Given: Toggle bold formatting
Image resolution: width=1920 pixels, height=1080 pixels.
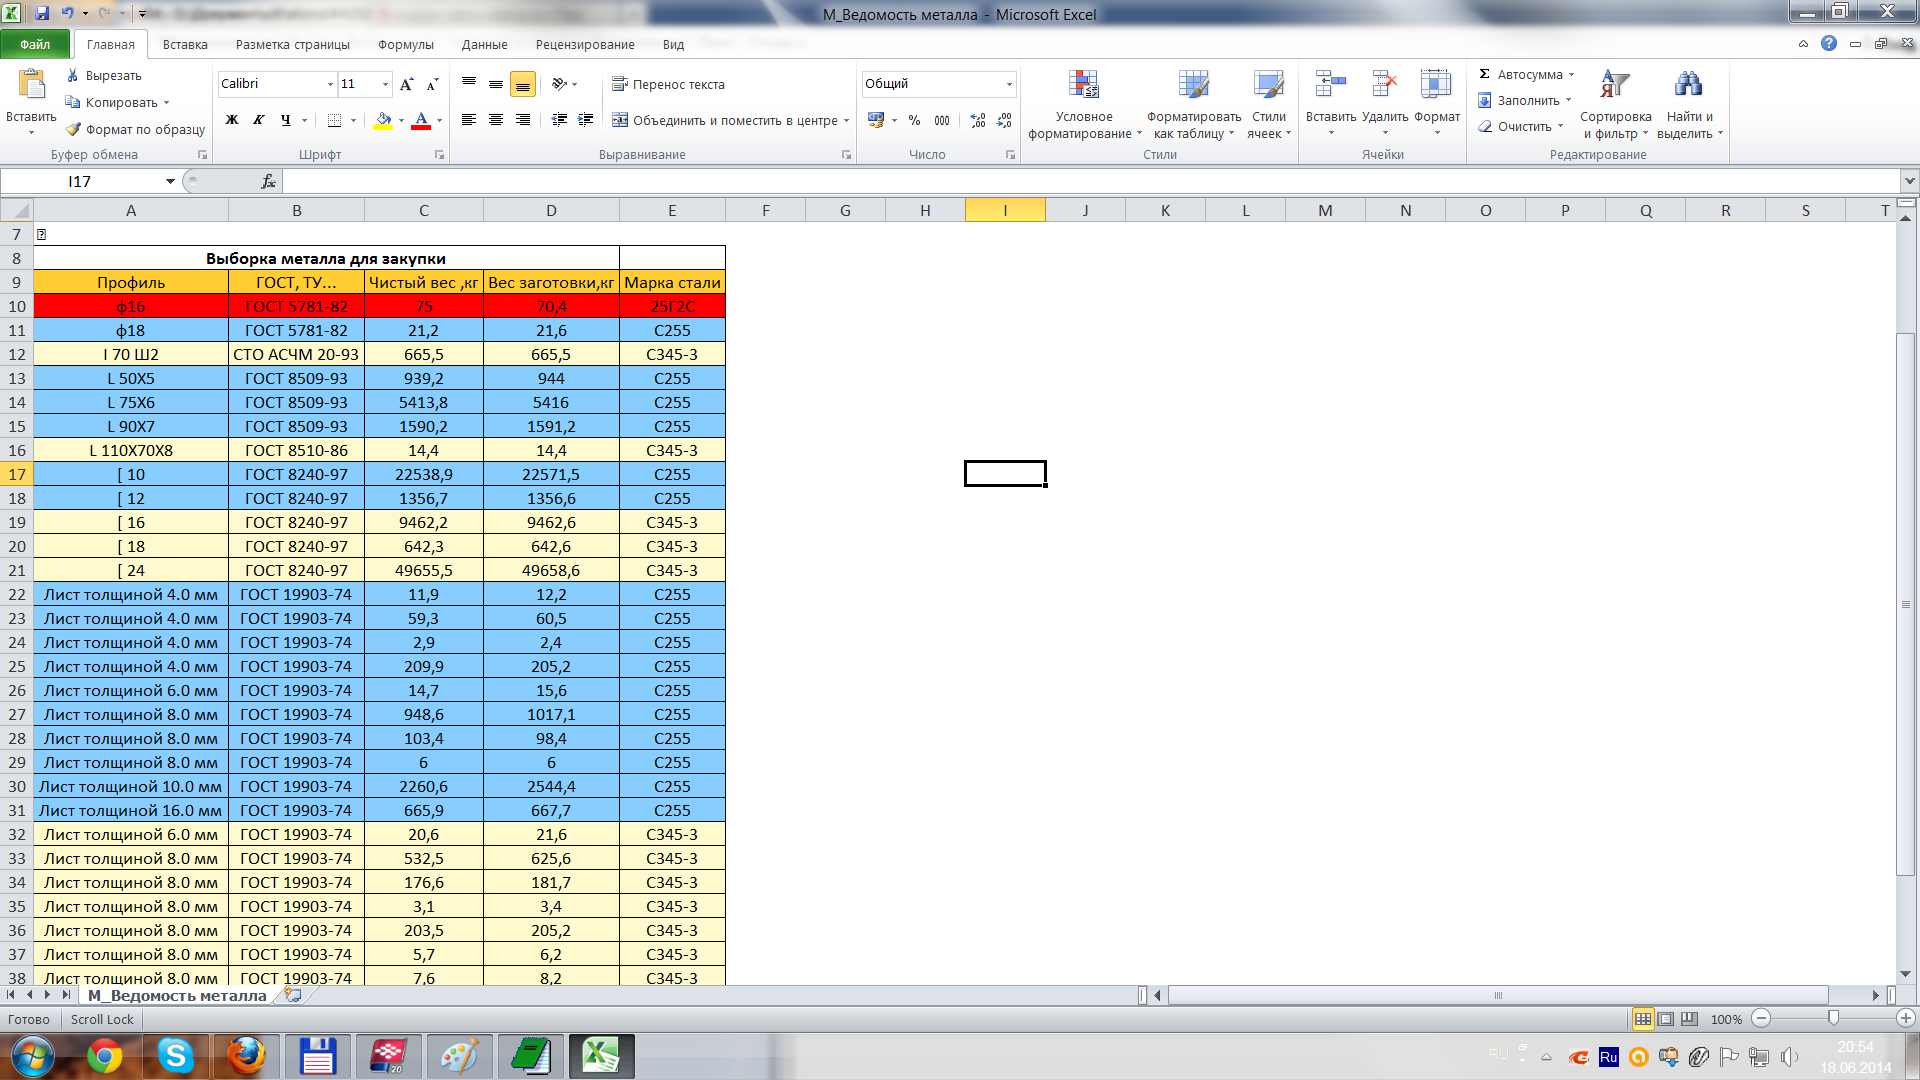Looking at the screenshot, I should click(x=232, y=120).
